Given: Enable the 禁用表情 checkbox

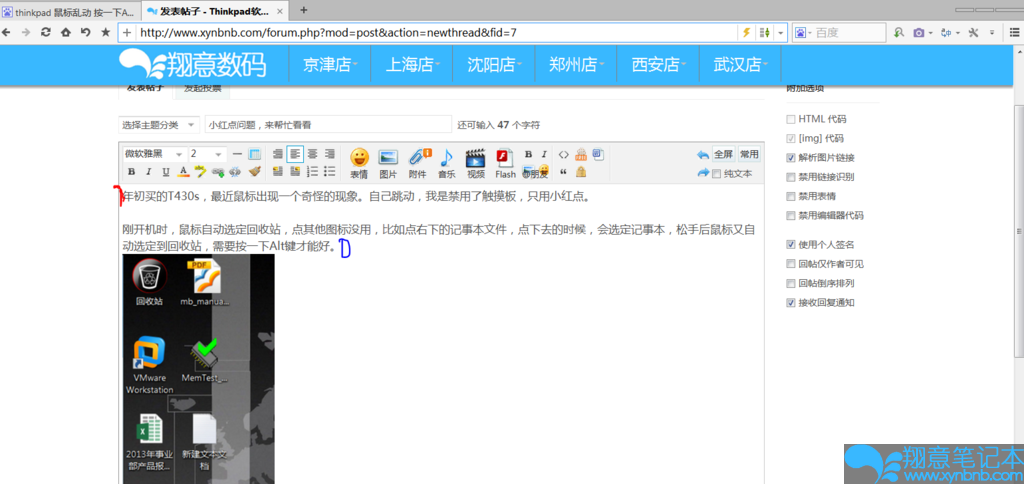Looking at the screenshot, I should click(791, 196).
